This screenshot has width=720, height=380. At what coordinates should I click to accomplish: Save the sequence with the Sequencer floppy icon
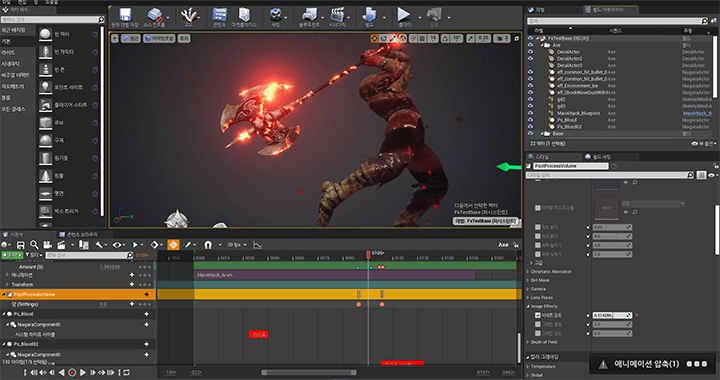(21, 245)
